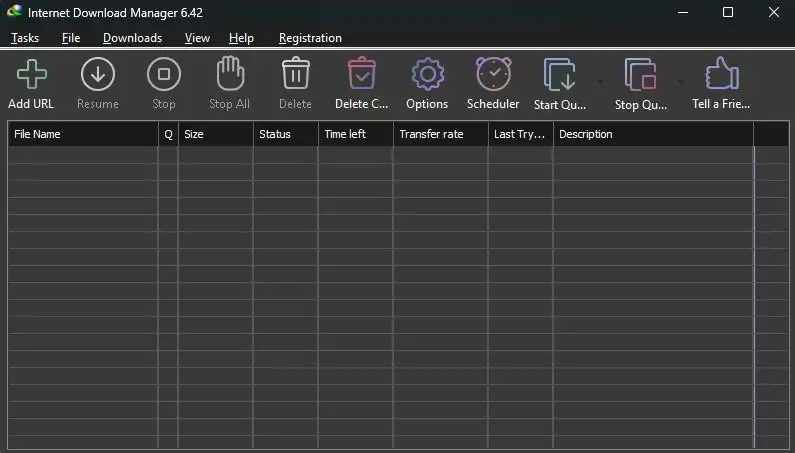Click Tell a Friend thumbs-up icon
The image size is (795, 453).
click(721, 75)
